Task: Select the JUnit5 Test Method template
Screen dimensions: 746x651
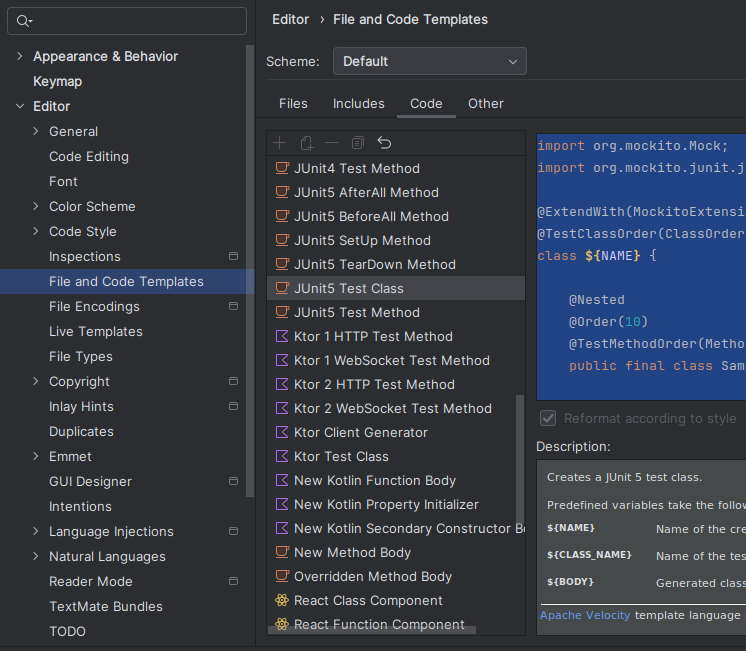Action: point(357,312)
